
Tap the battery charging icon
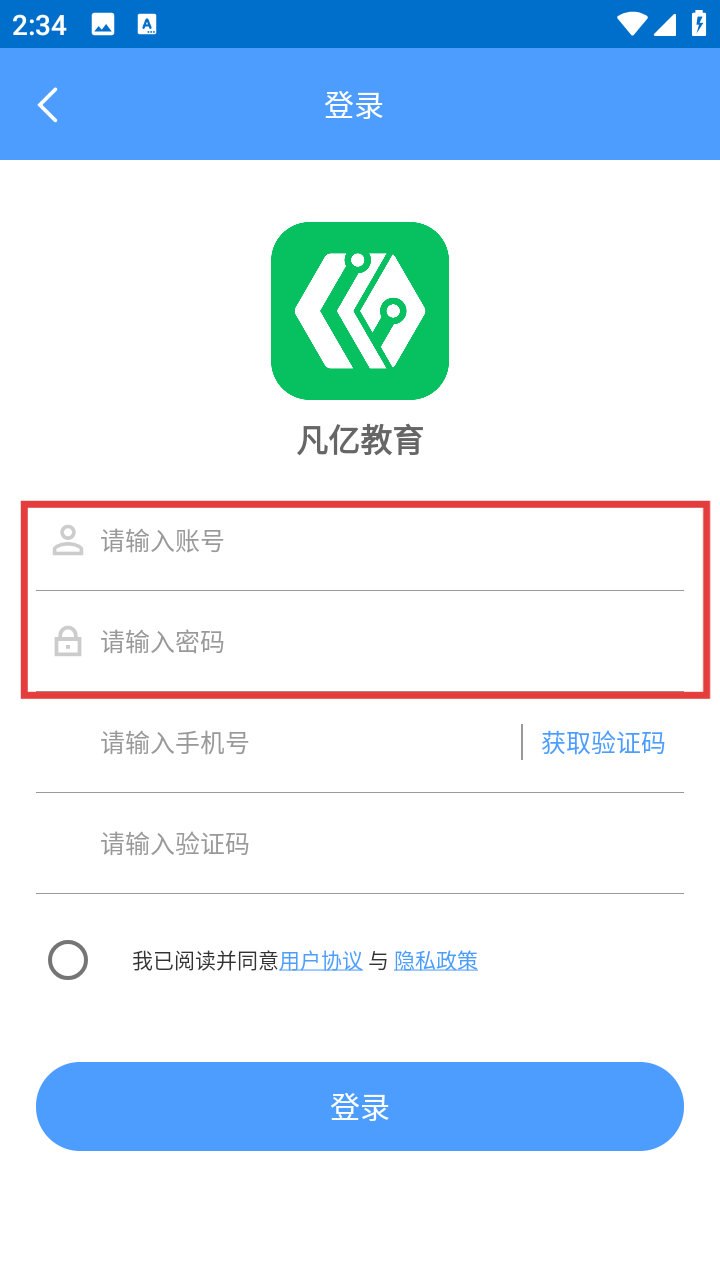(699, 24)
